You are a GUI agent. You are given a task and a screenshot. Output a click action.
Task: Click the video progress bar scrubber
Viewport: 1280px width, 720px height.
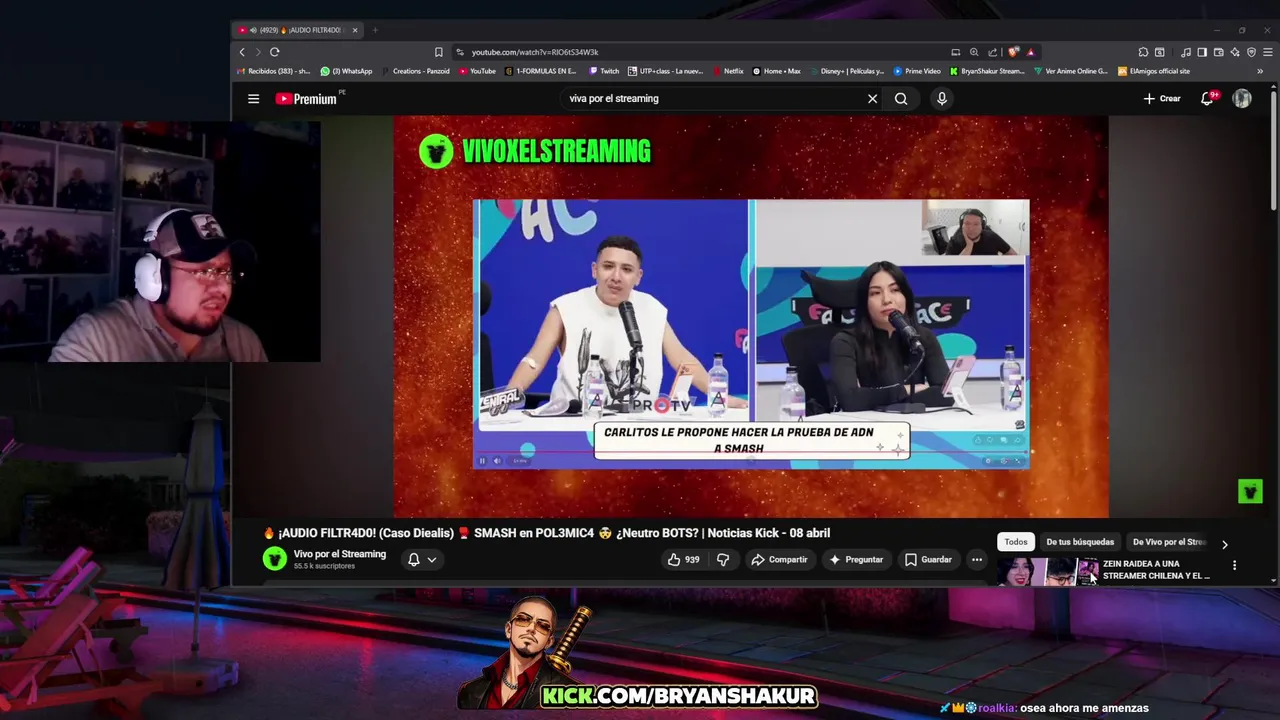click(750, 452)
